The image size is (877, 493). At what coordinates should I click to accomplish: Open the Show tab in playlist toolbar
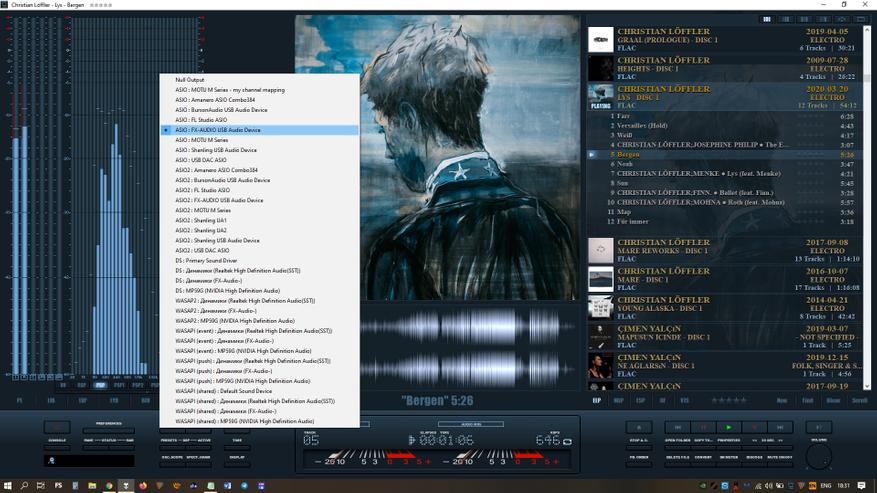[833, 401]
